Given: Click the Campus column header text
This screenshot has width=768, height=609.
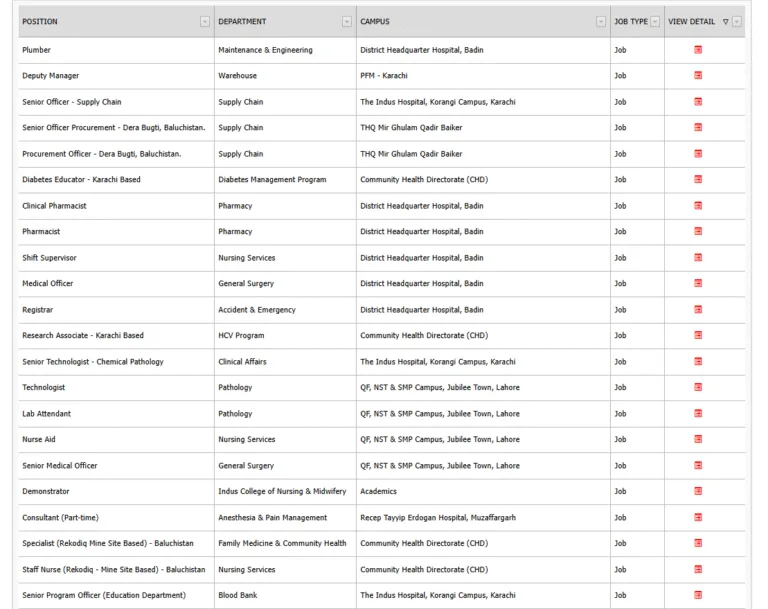Looking at the screenshot, I should point(375,22).
